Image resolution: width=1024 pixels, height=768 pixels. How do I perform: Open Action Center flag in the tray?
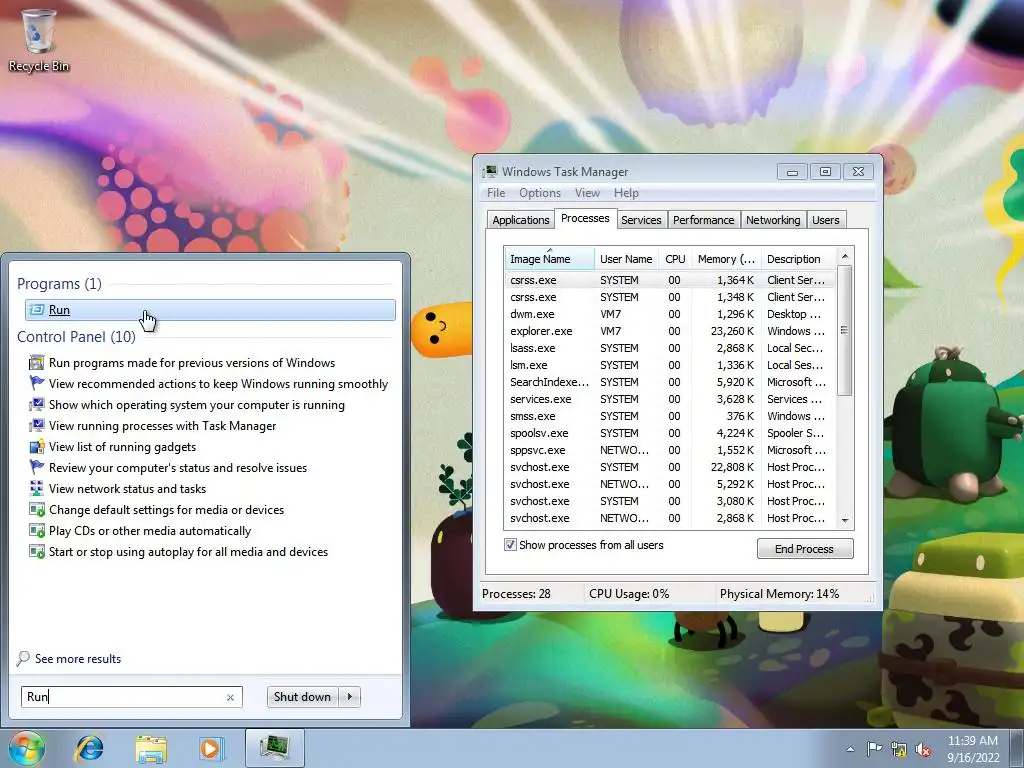click(x=874, y=749)
